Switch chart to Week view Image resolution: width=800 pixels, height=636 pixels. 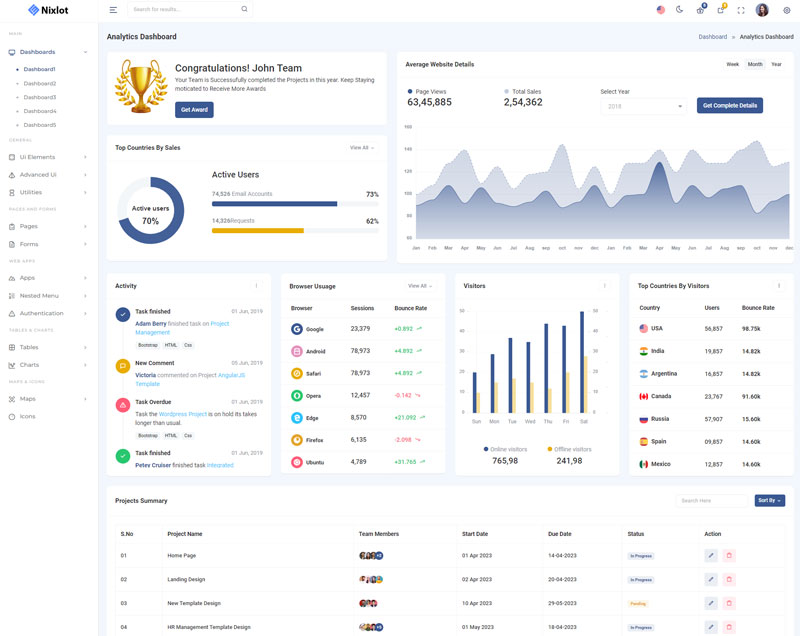coord(732,64)
